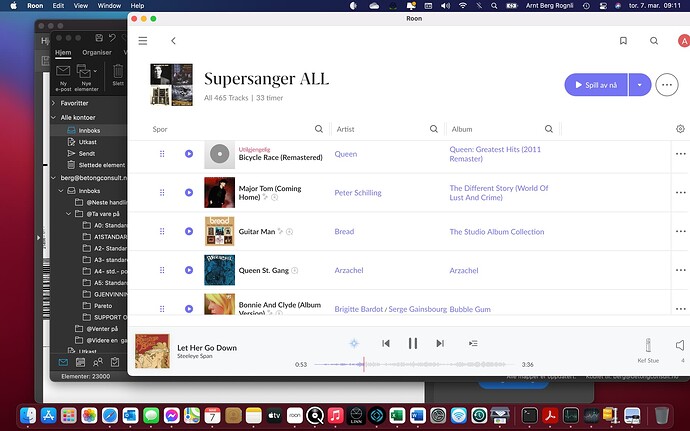The image size is (690, 431).
Task: Open the Roon hamburger menu
Action: [143, 41]
